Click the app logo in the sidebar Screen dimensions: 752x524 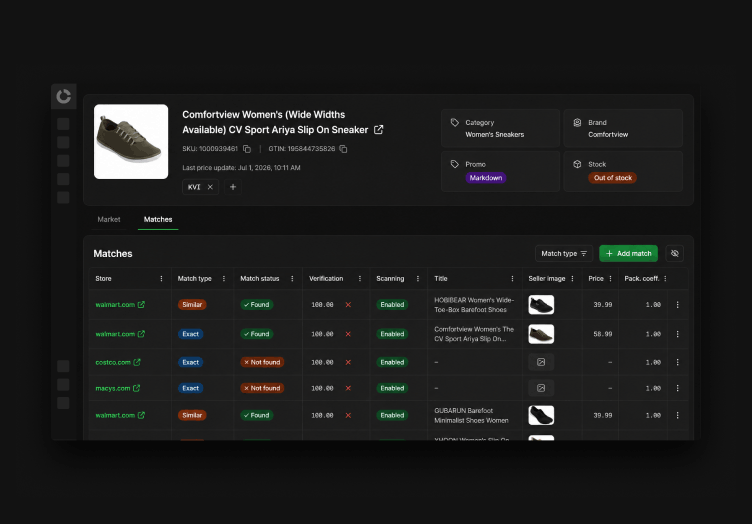(63, 96)
